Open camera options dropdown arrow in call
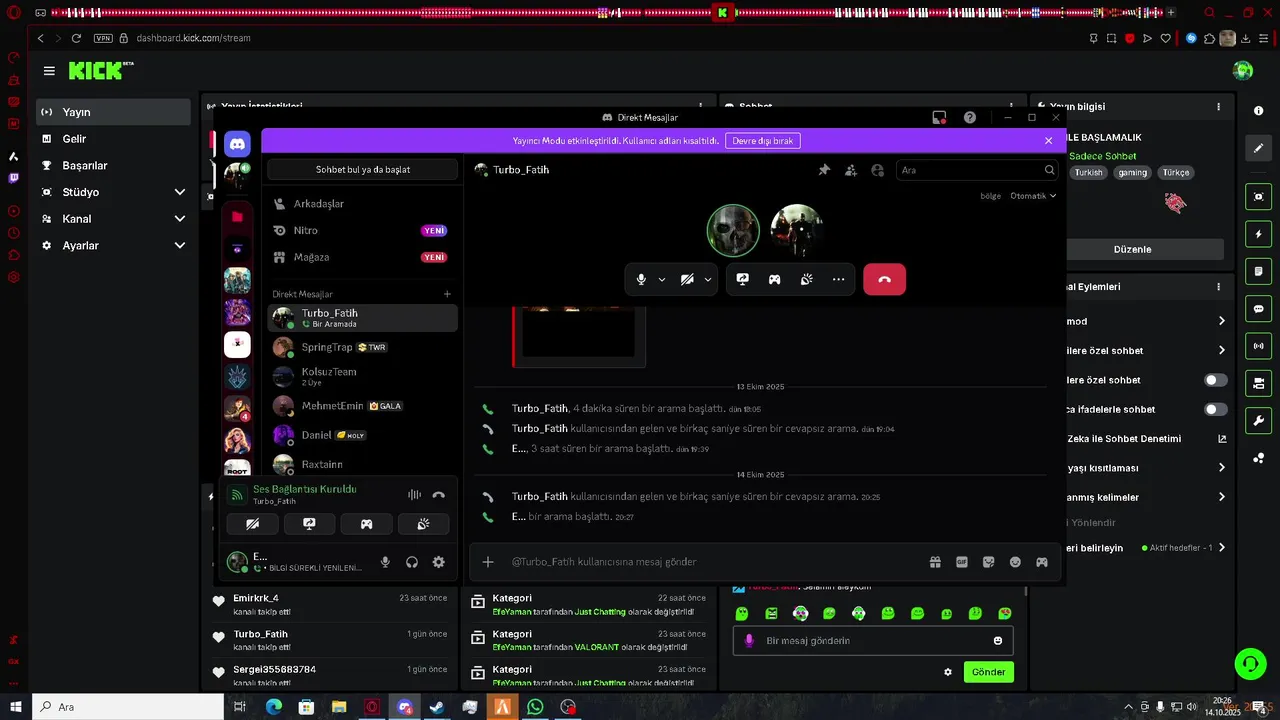Viewport: 1280px width, 720px height. coord(708,280)
